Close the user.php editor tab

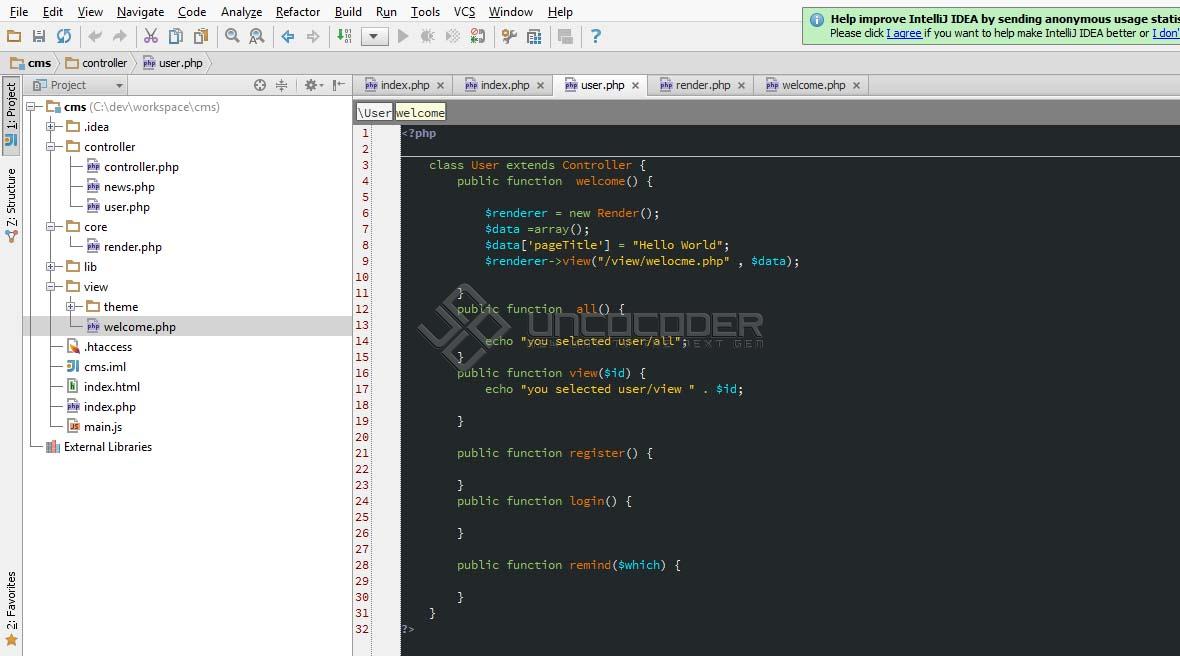pos(635,86)
